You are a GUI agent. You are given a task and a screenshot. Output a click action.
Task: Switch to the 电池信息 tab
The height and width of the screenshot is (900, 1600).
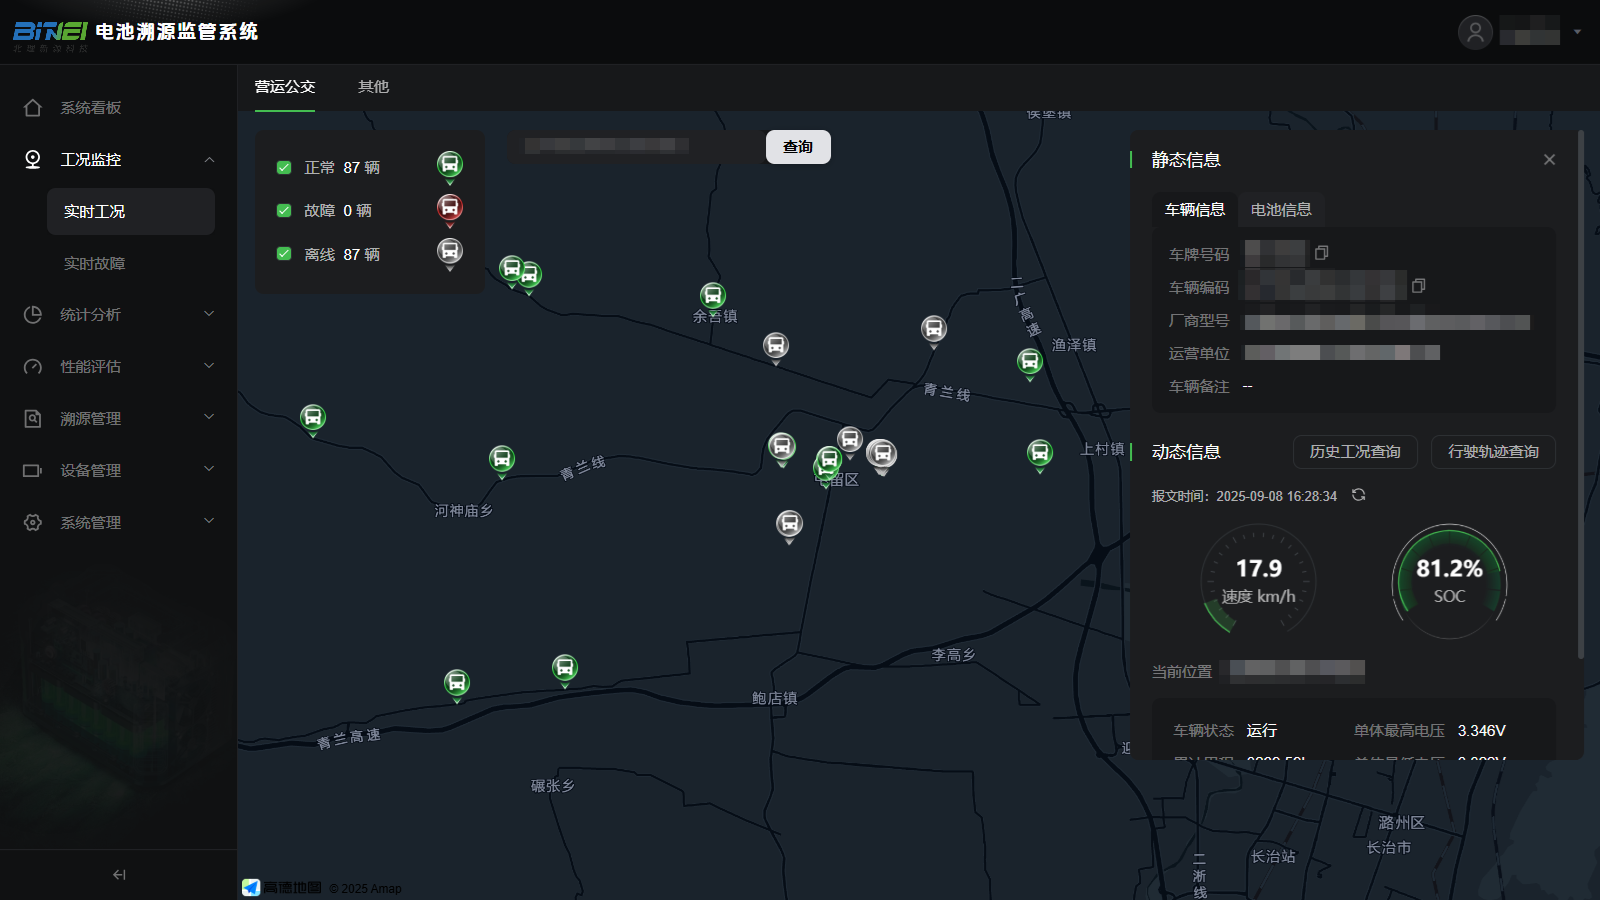pos(1280,210)
